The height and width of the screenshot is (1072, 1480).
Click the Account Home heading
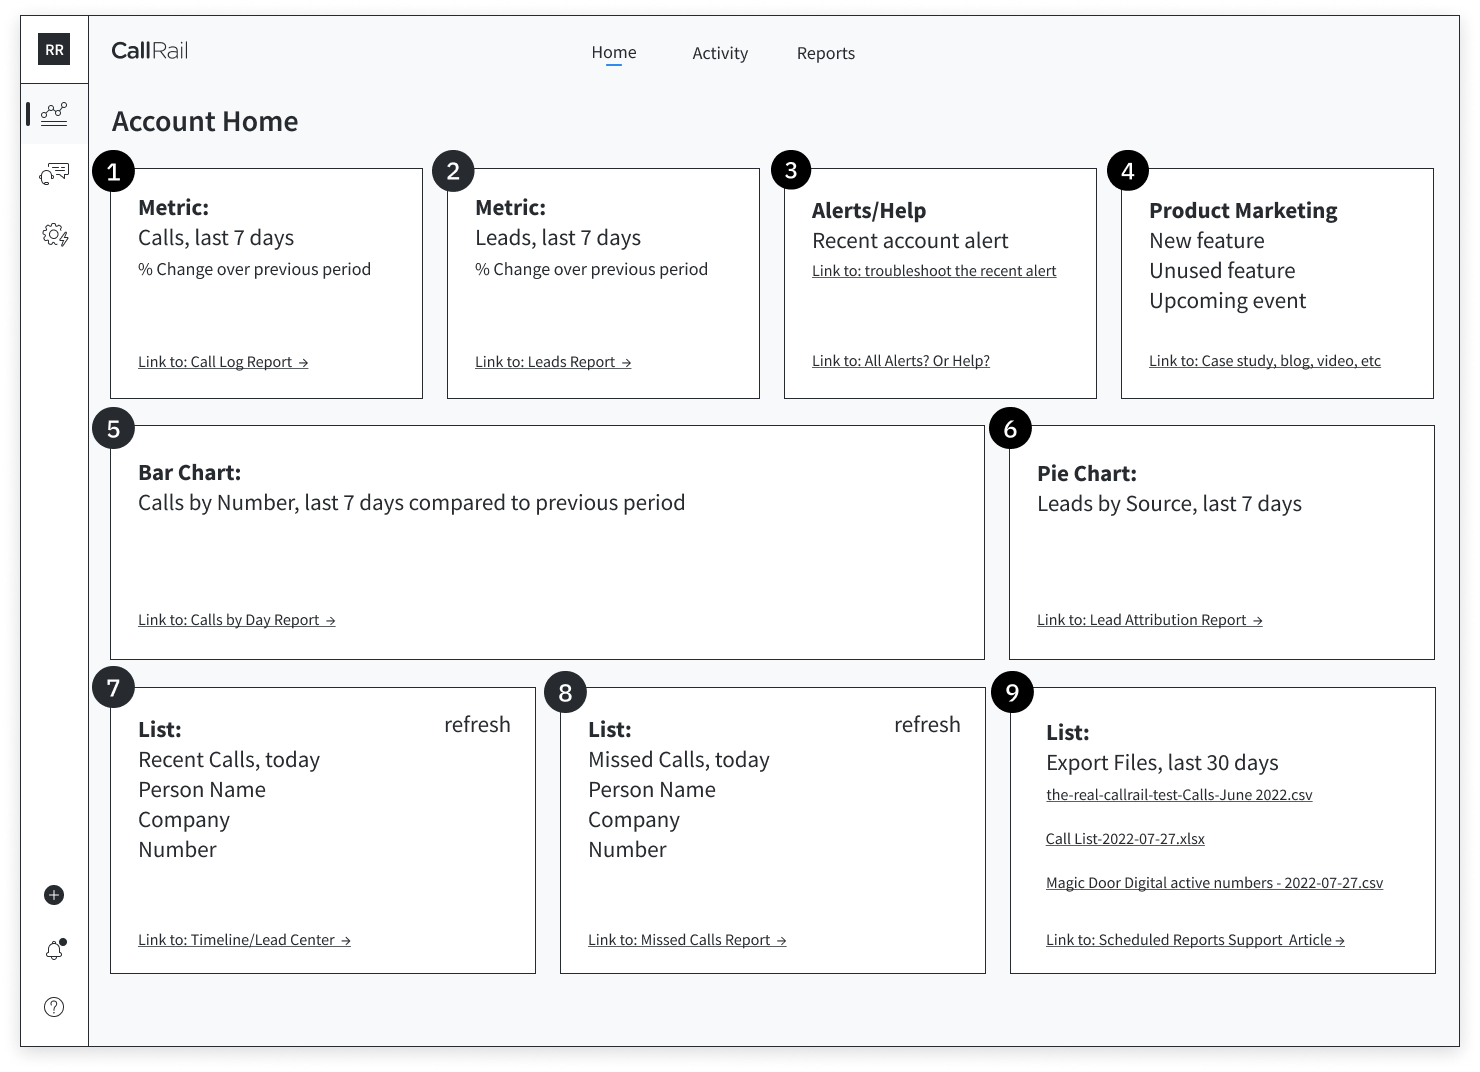[205, 122]
